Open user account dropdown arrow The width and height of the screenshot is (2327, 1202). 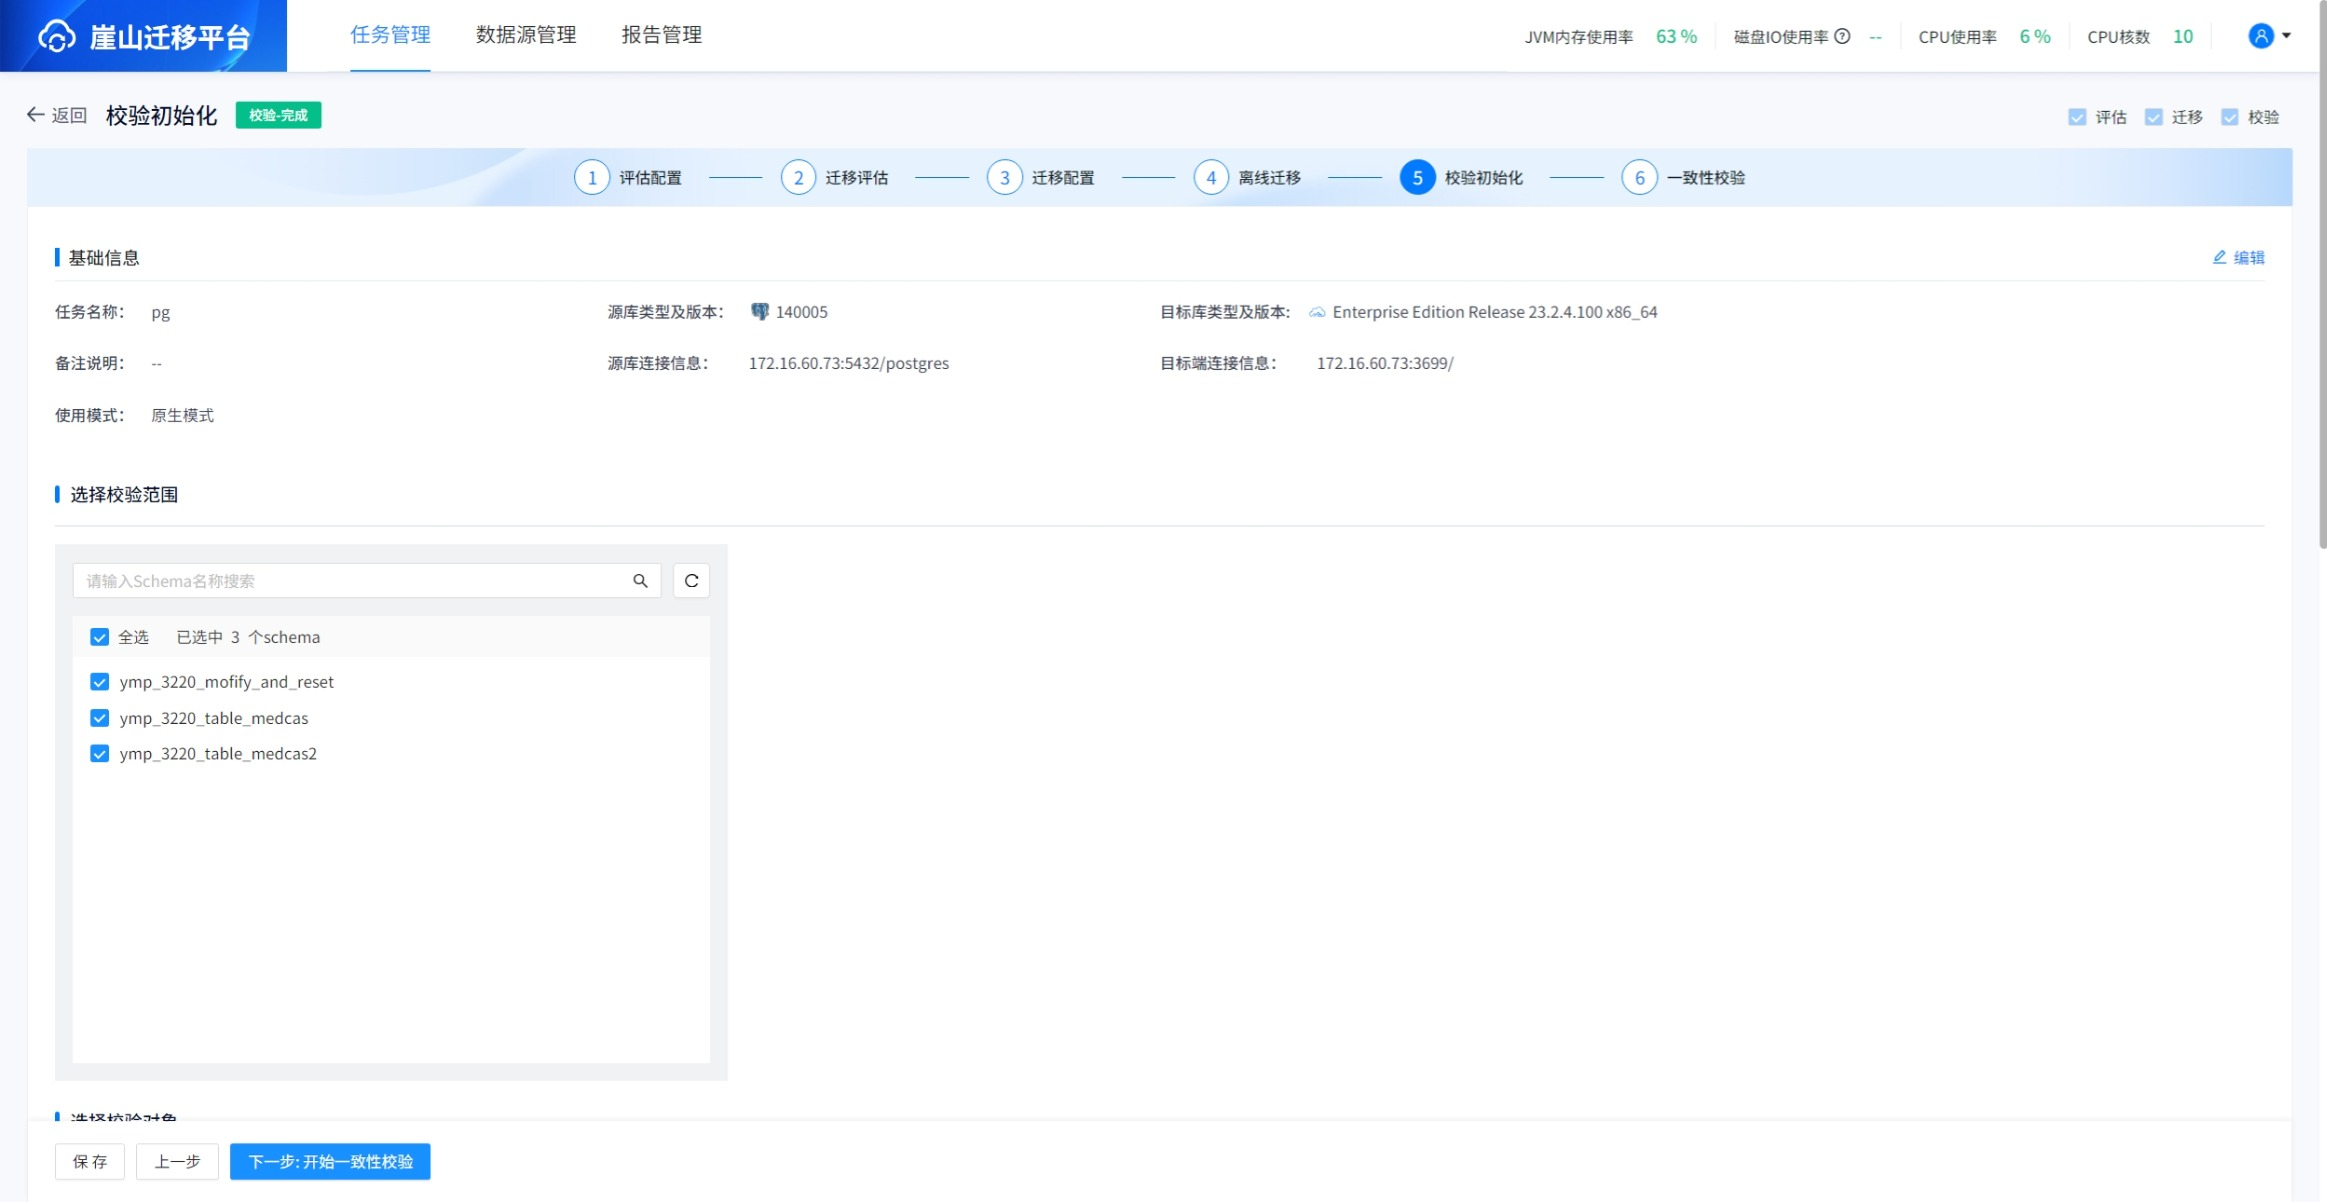[2286, 36]
